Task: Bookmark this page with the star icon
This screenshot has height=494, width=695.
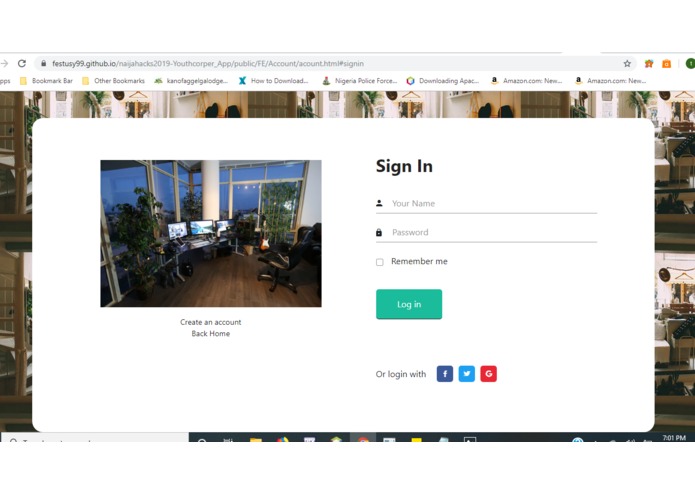Action: pyautogui.click(x=627, y=63)
